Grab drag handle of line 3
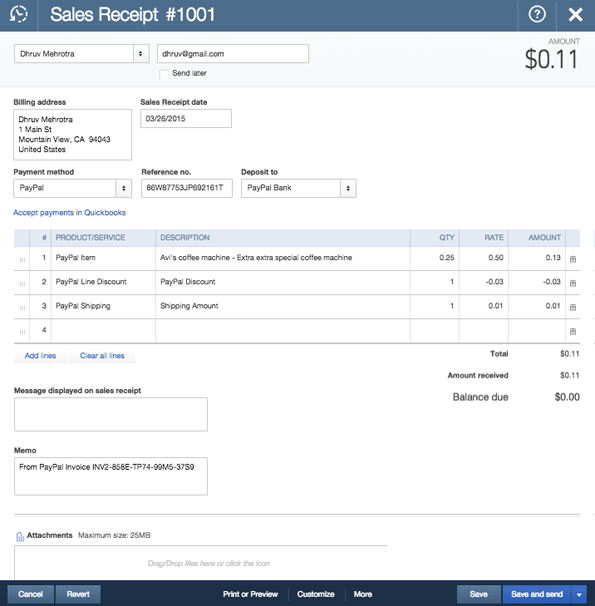The width and height of the screenshot is (595, 606). (x=22, y=308)
